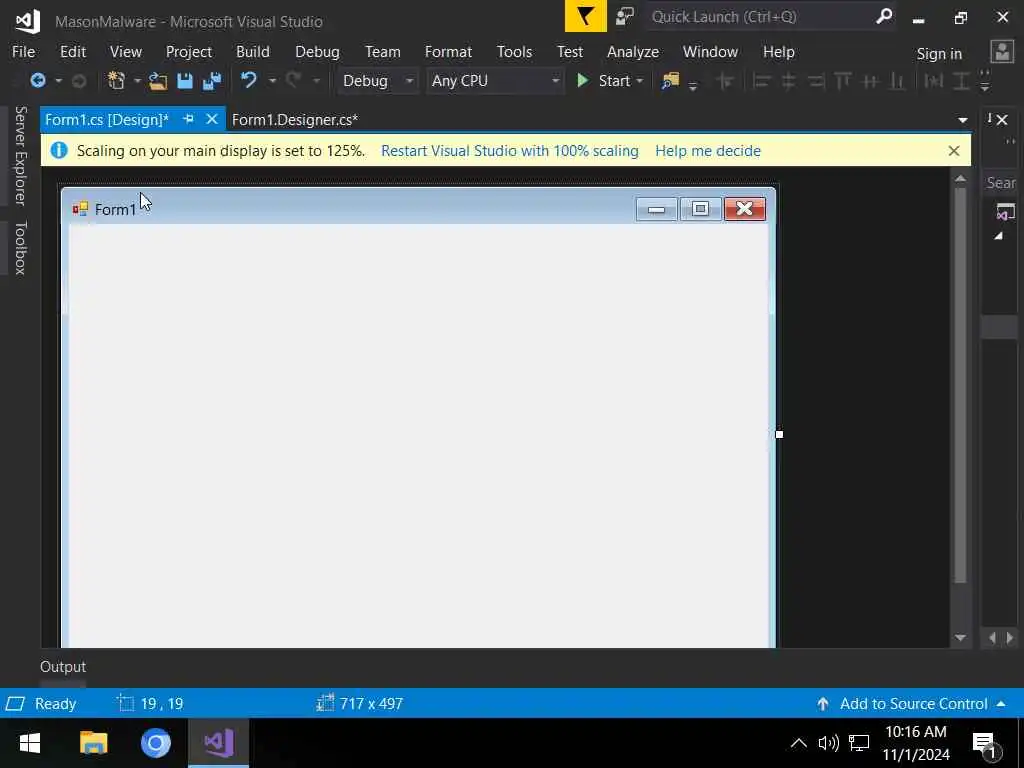Open the Help menu
This screenshot has height=768, width=1024.
click(778, 52)
